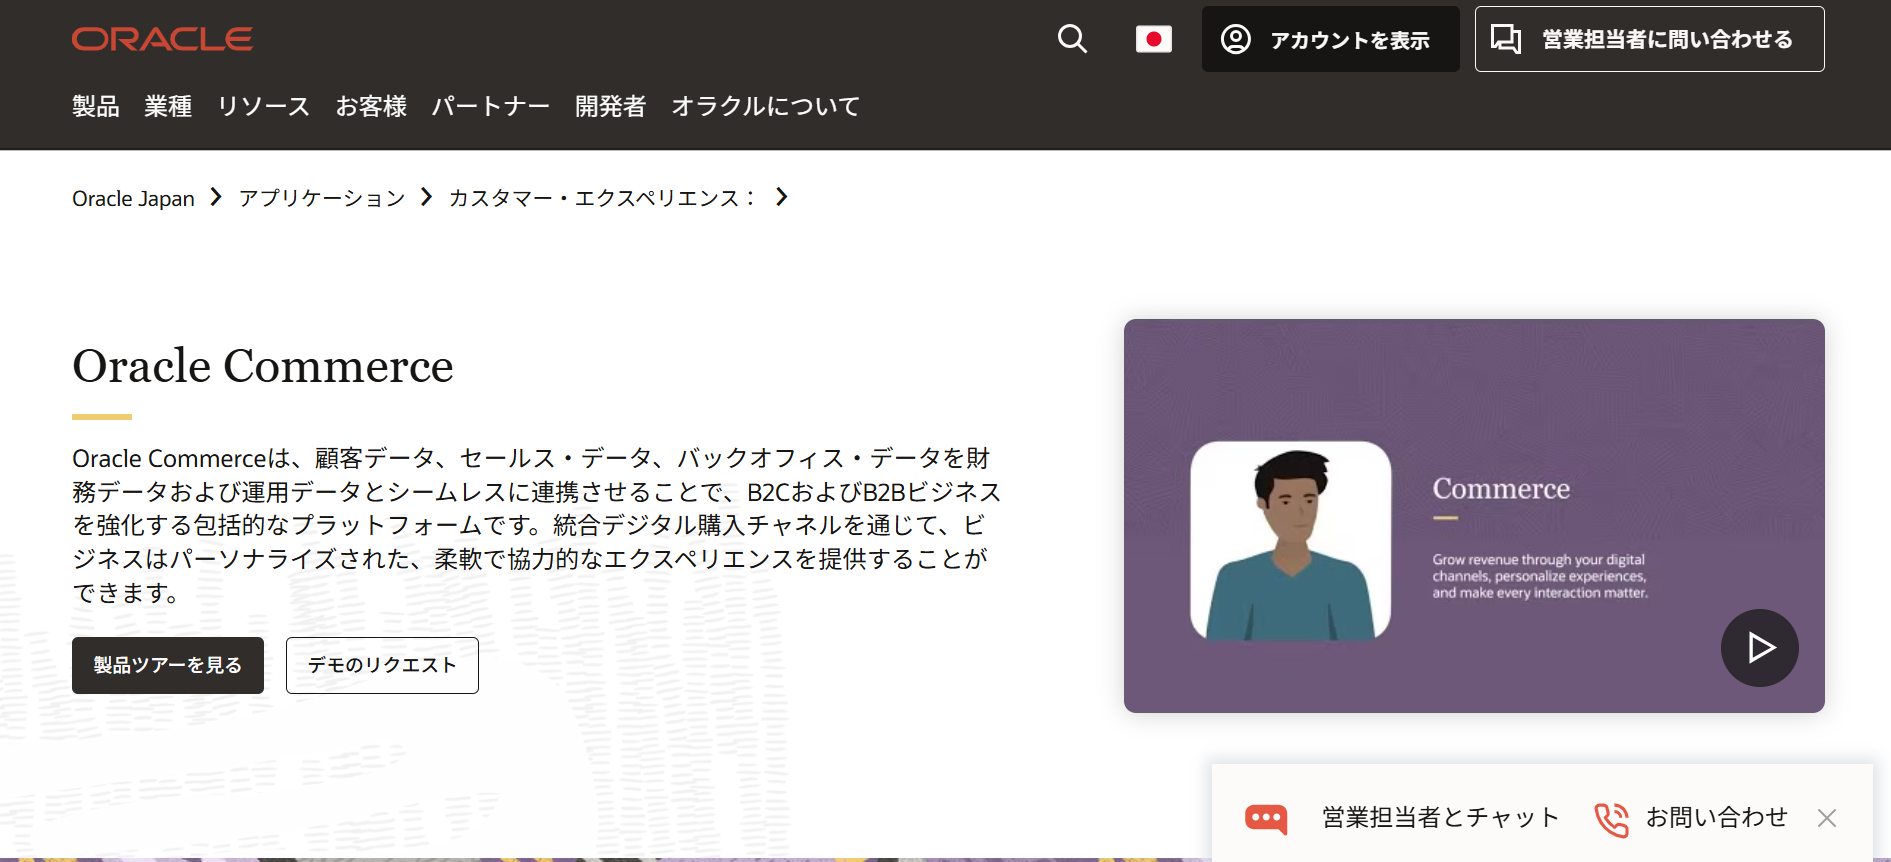Click アカウントを表示 account button
The image size is (1891, 862).
coord(1330,39)
